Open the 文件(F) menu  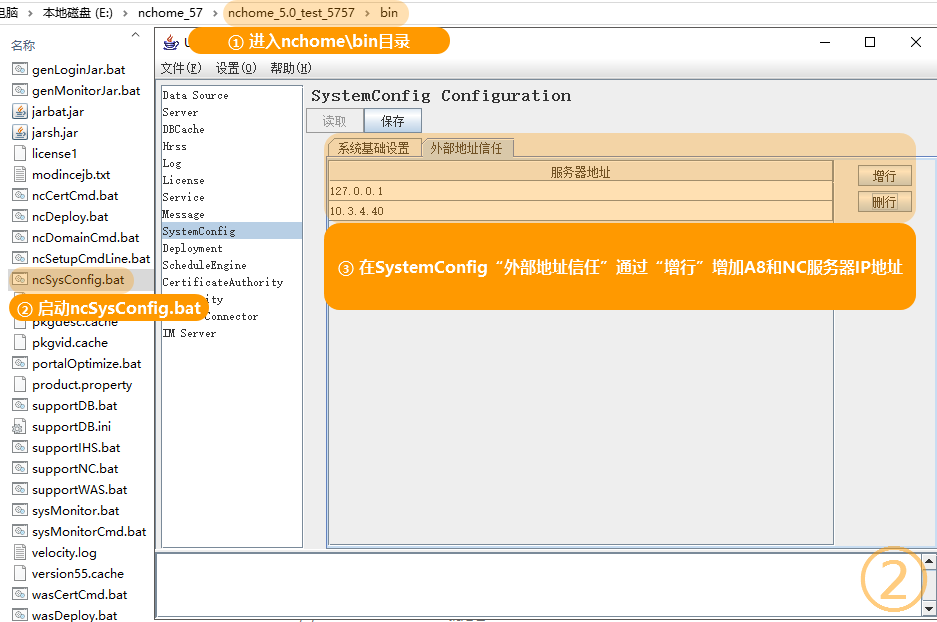(180, 68)
